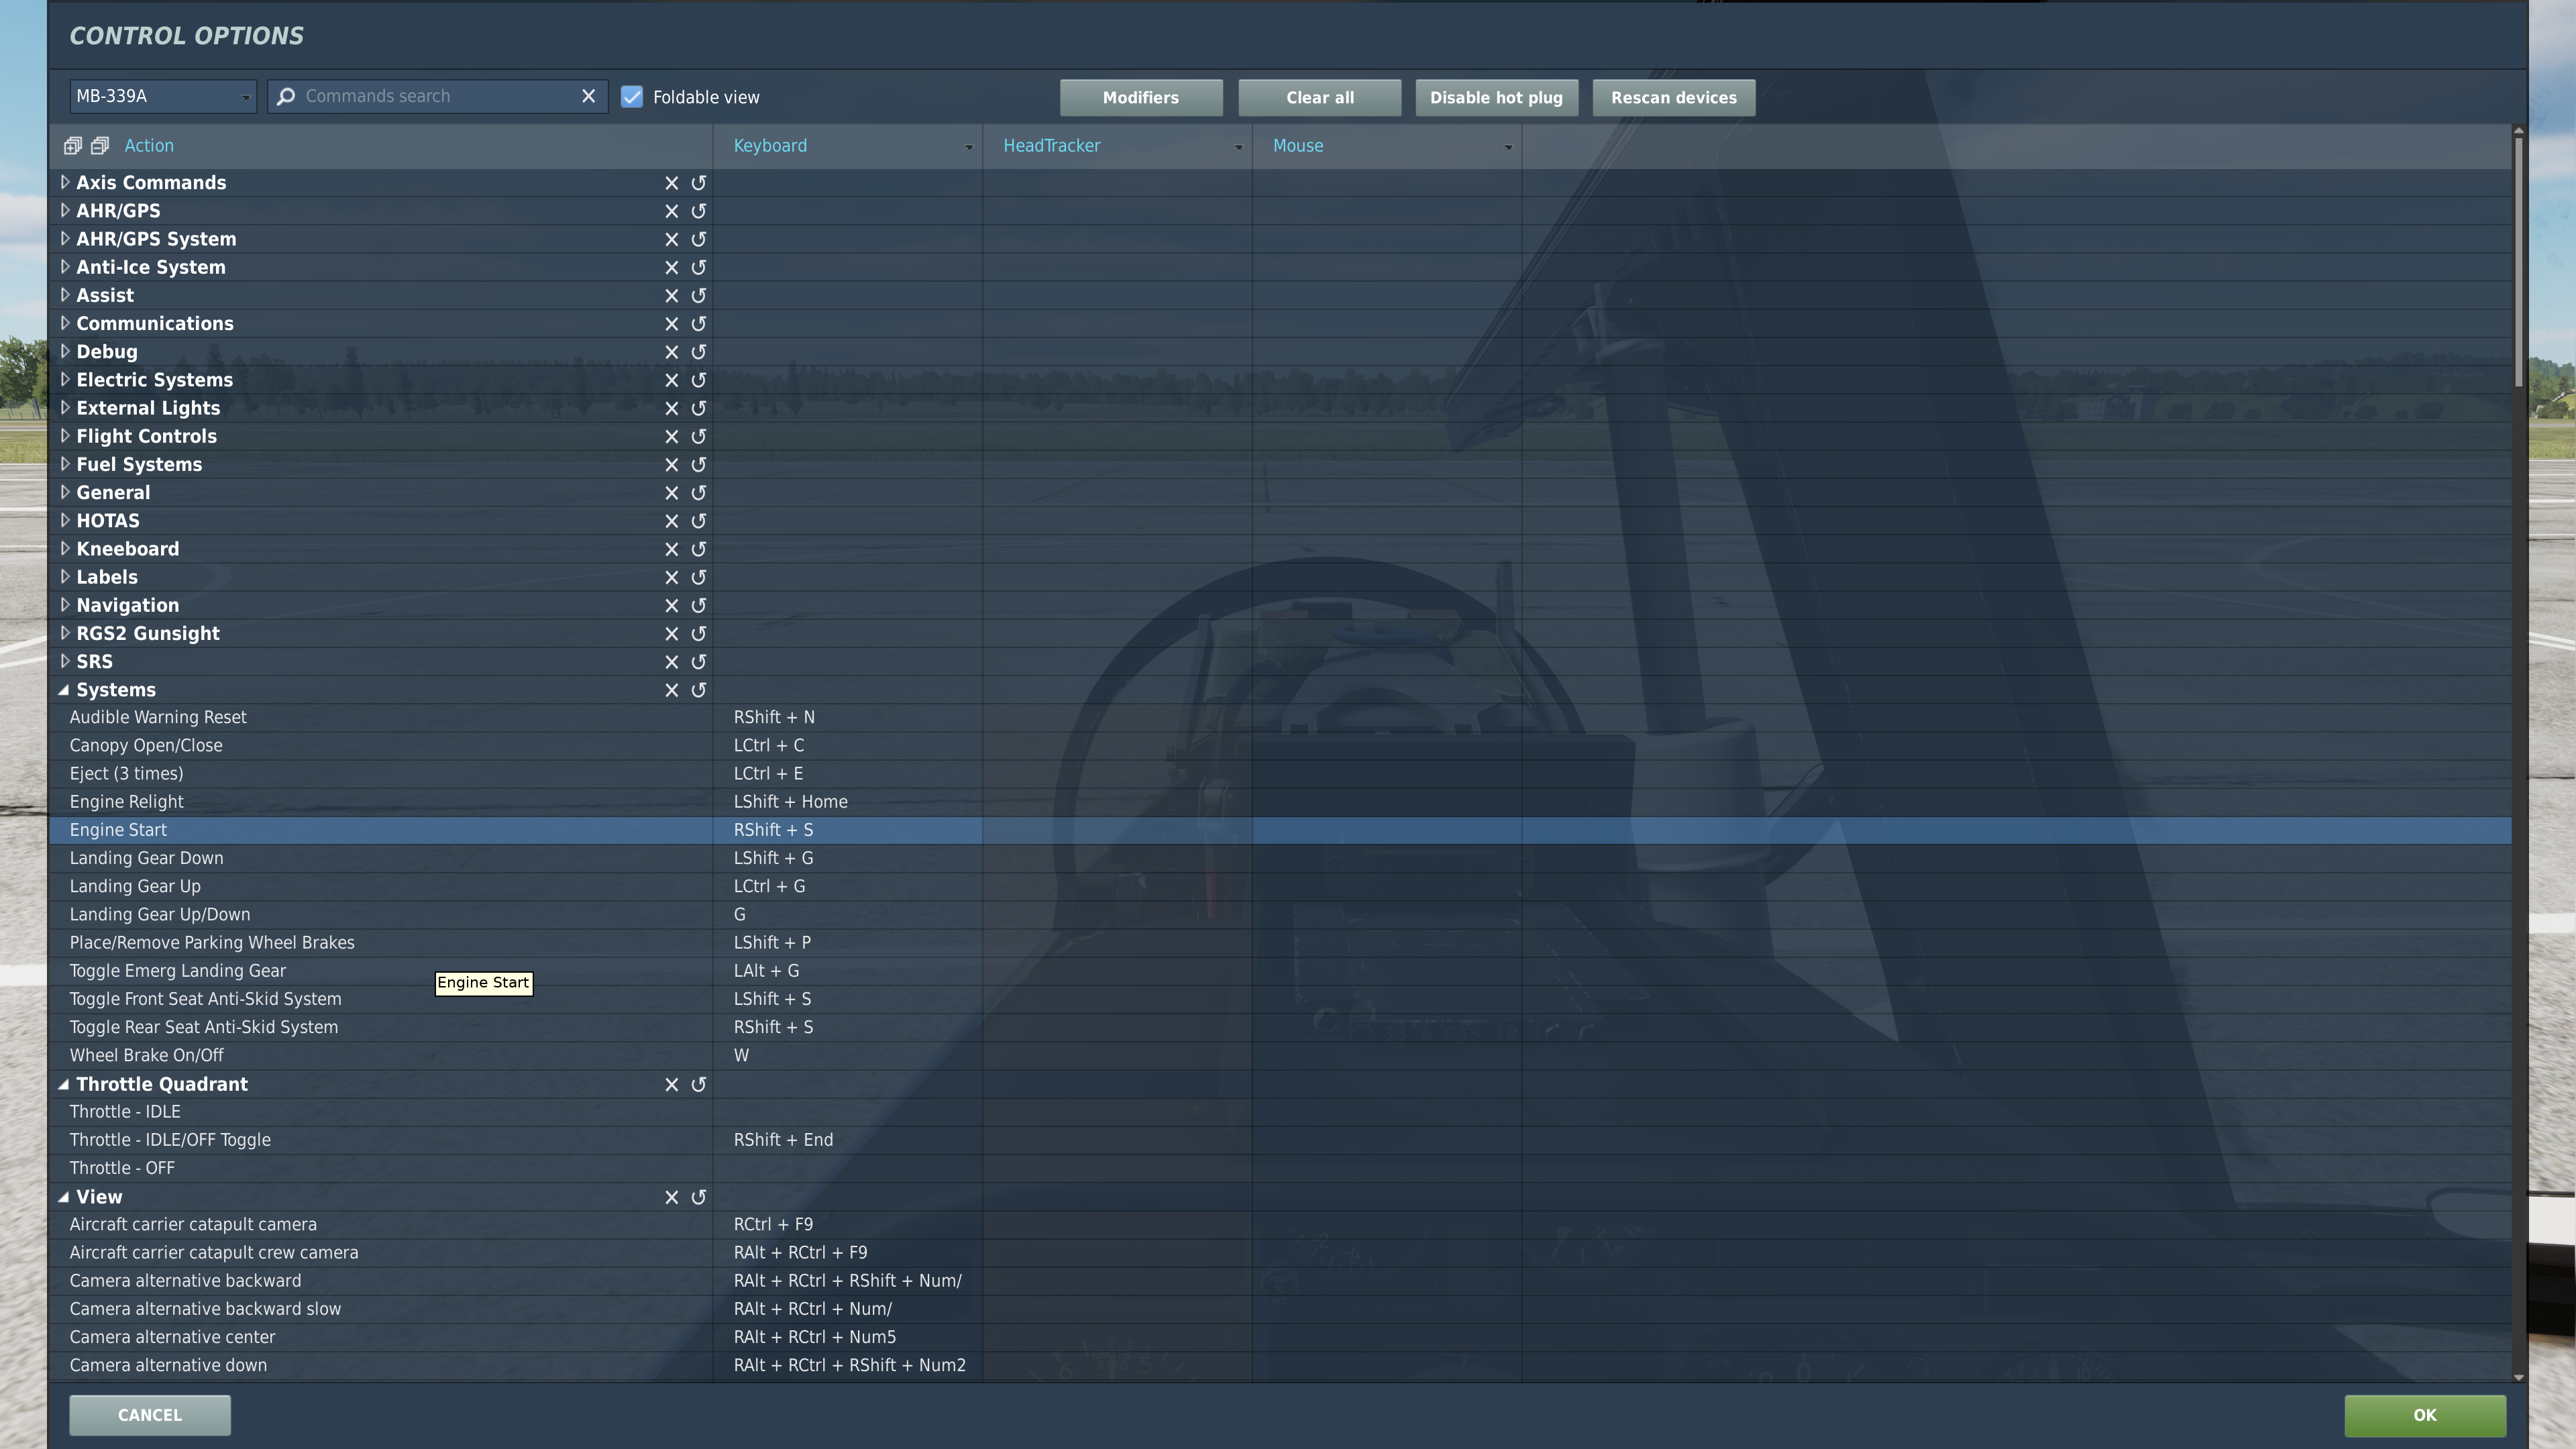Image resolution: width=2576 pixels, height=1449 pixels.
Task: Collapse the Systems category
Action: [x=64, y=690]
